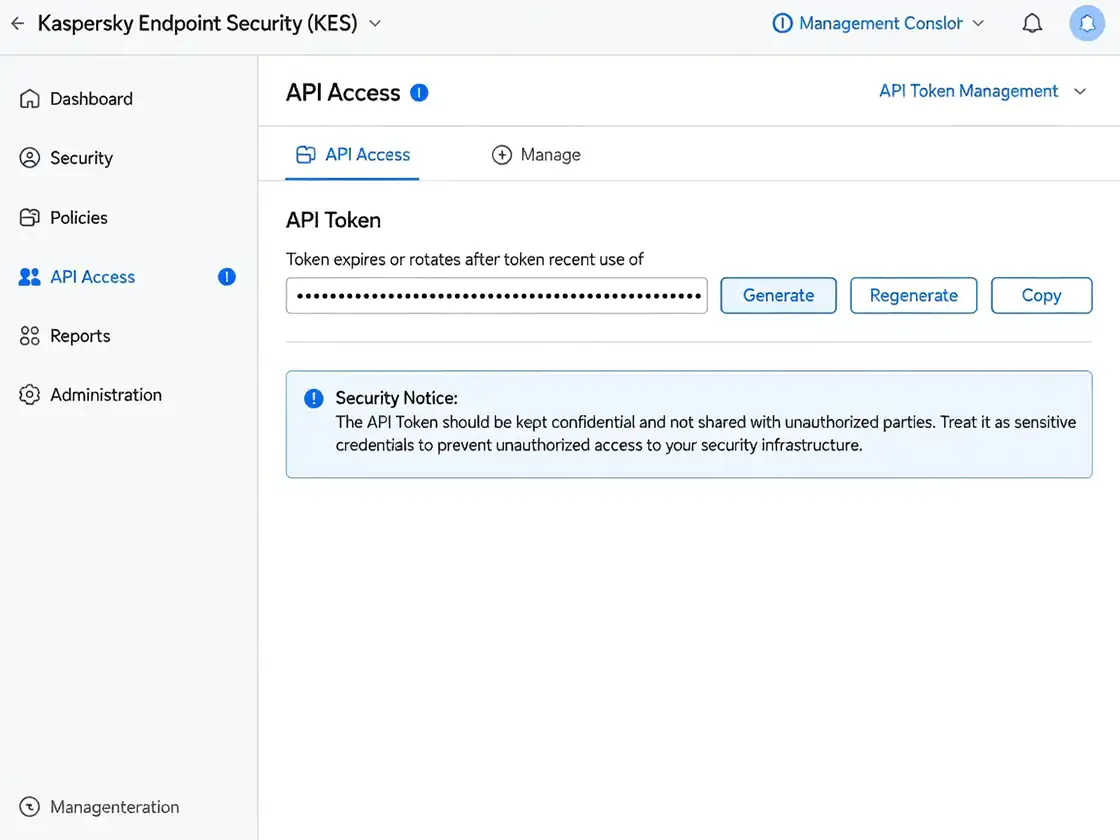Expand the Kaspersky Endpoint Security product chevron

[x=375, y=24]
